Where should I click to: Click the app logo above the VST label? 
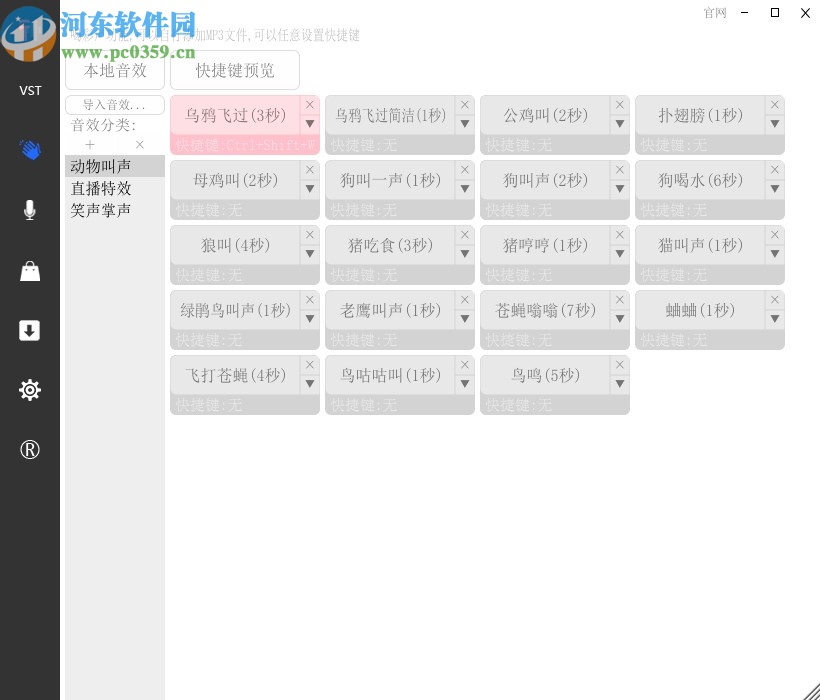[x=28, y=32]
